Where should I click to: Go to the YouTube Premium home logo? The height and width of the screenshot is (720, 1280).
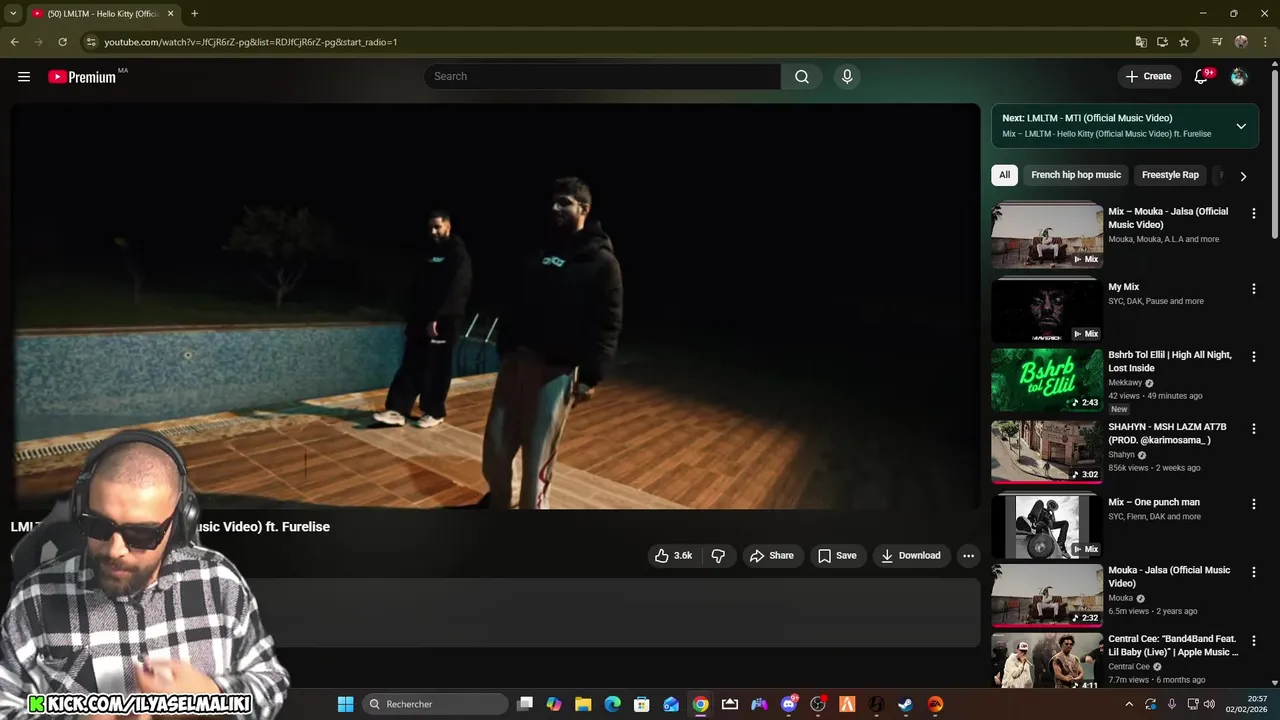pos(82,77)
